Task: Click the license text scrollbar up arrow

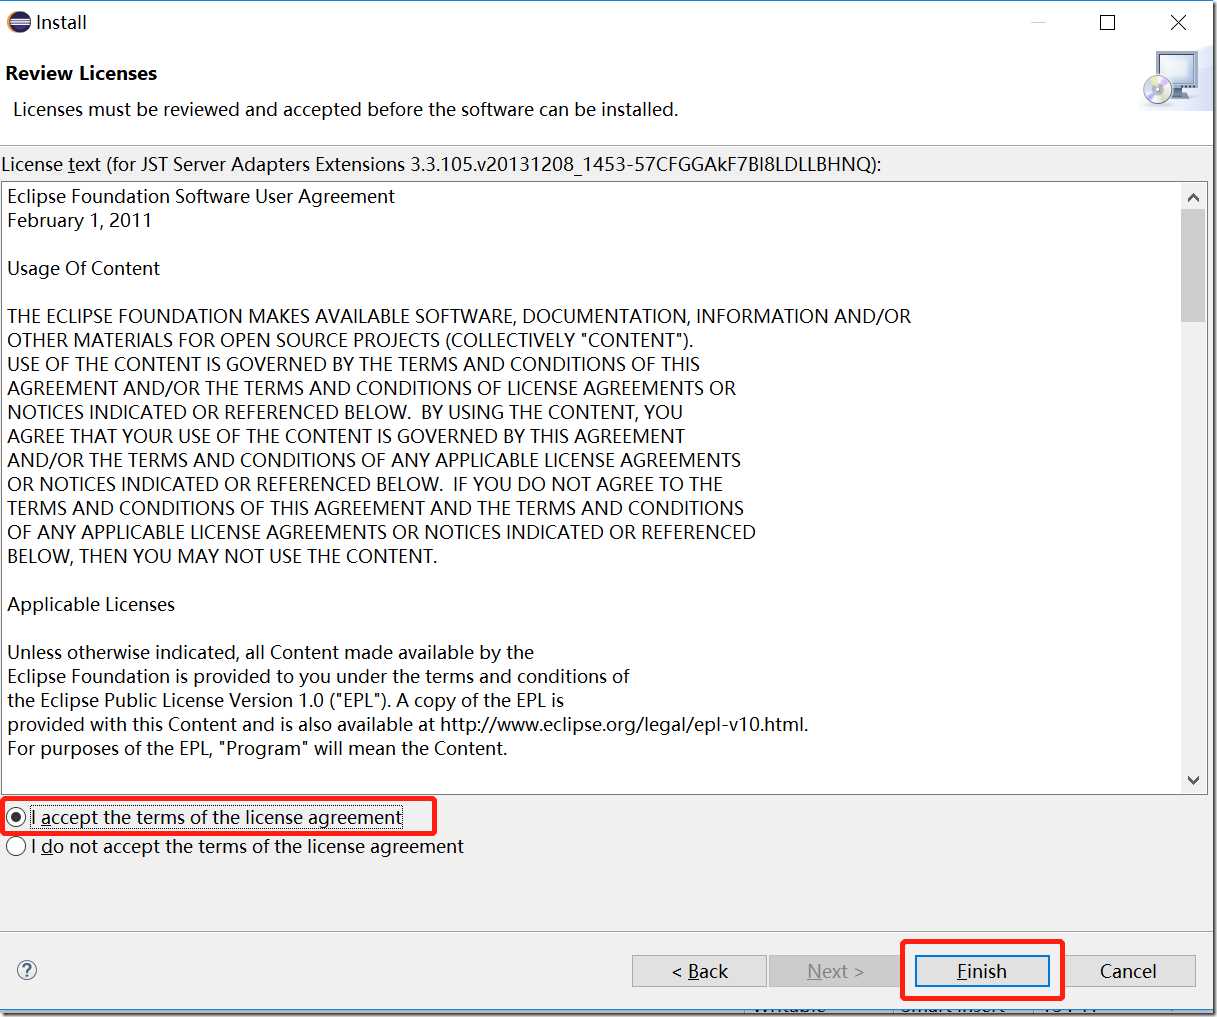Action: (1193, 197)
